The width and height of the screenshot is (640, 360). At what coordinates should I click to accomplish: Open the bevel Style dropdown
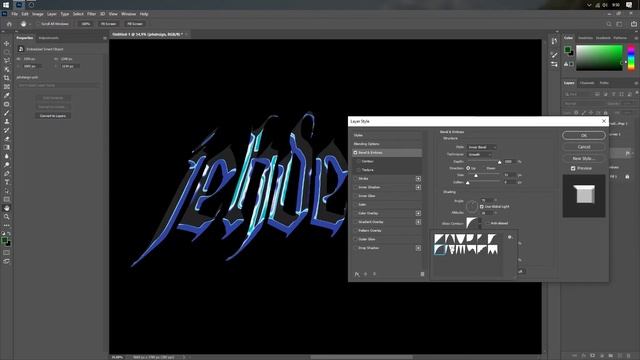pyautogui.click(x=482, y=147)
